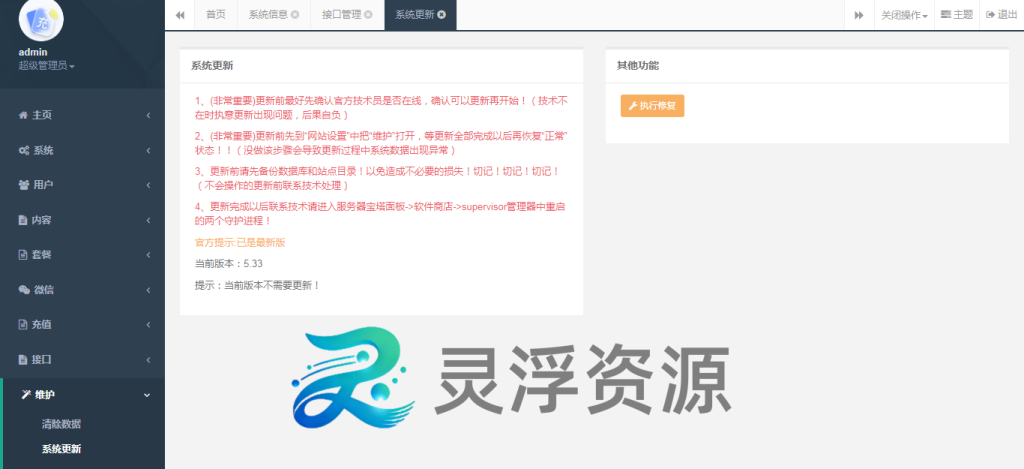Click the file icon beside 接口
Viewport: 1024px width, 469px height.
(23, 360)
